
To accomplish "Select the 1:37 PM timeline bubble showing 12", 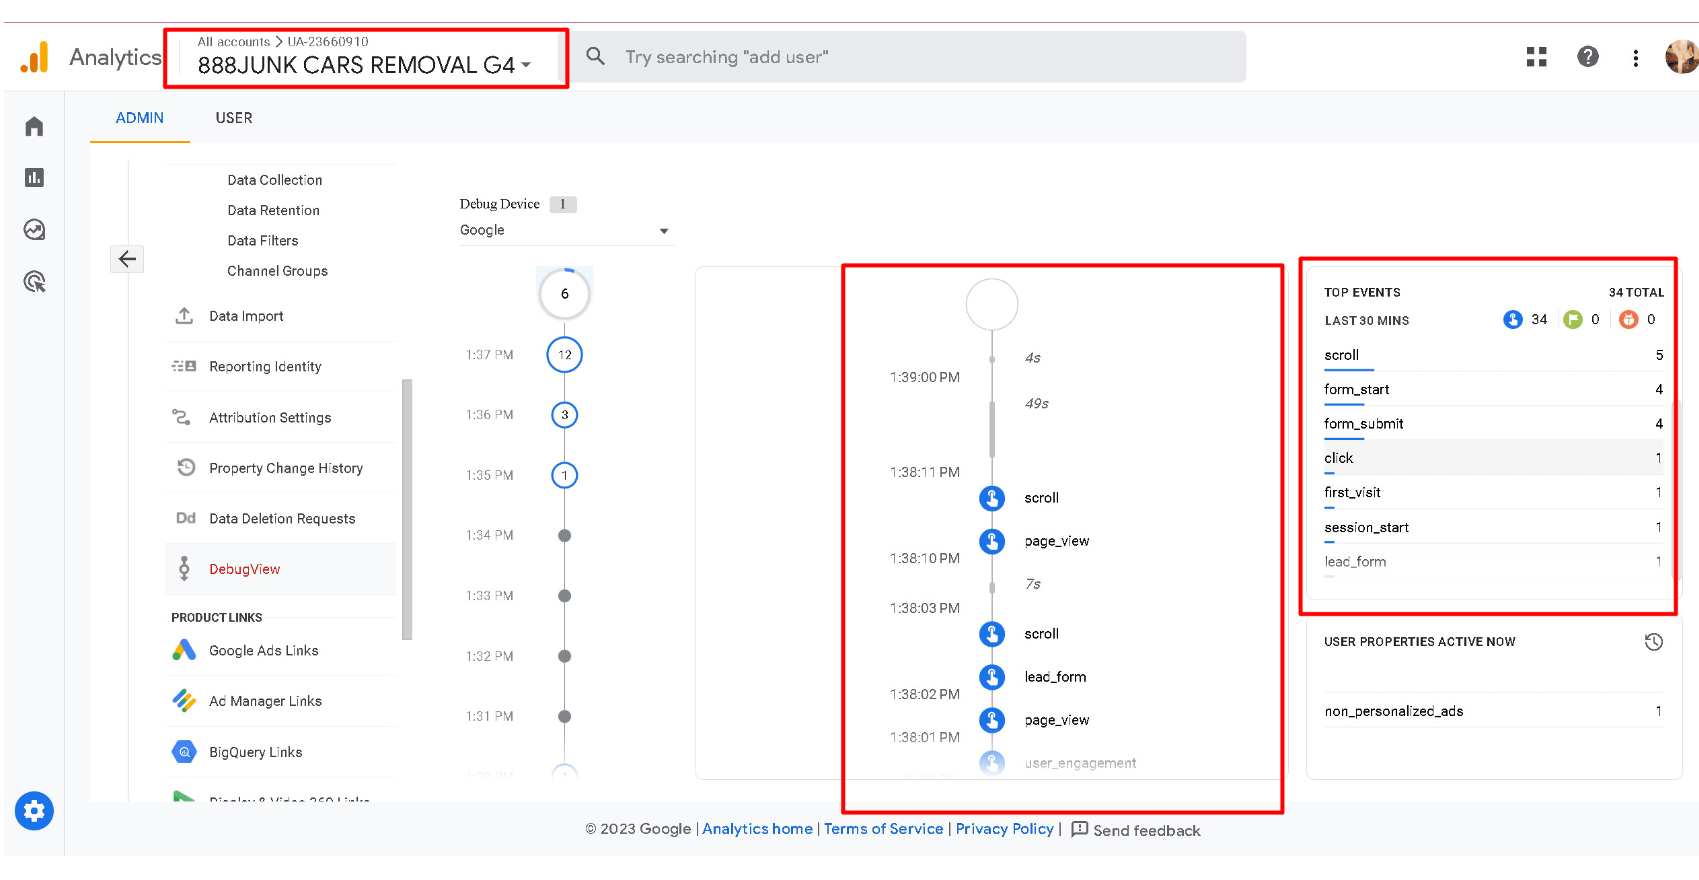I will click(564, 355).
